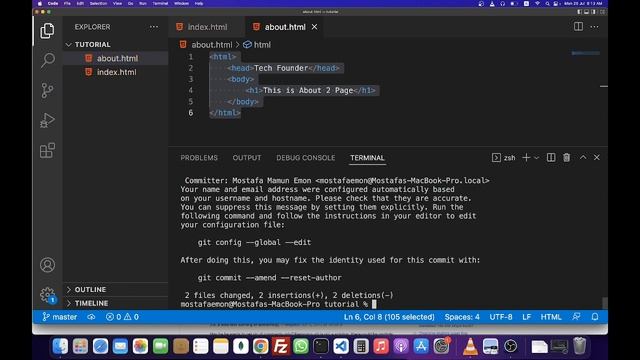The height and width of the screenshot is (360, 640).
Task: Open FileZilla from the Dock
Action: click(281, 346)
